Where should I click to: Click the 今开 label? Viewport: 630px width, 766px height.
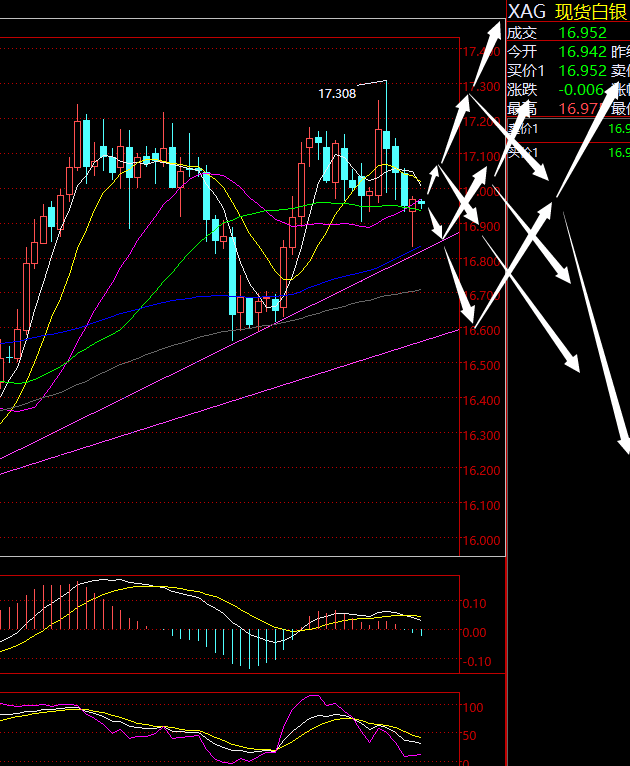522,52
